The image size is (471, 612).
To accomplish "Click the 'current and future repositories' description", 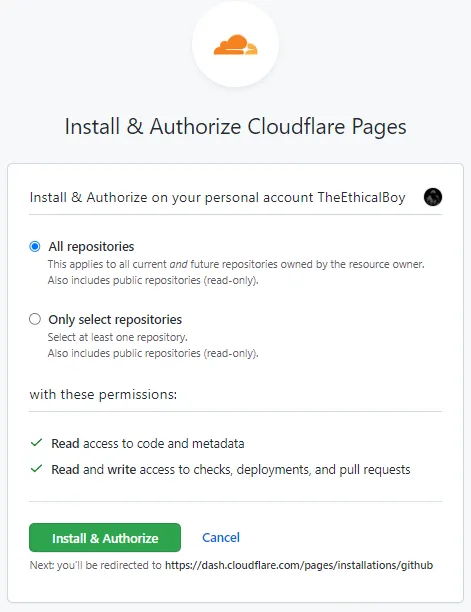I will (236, 264).
